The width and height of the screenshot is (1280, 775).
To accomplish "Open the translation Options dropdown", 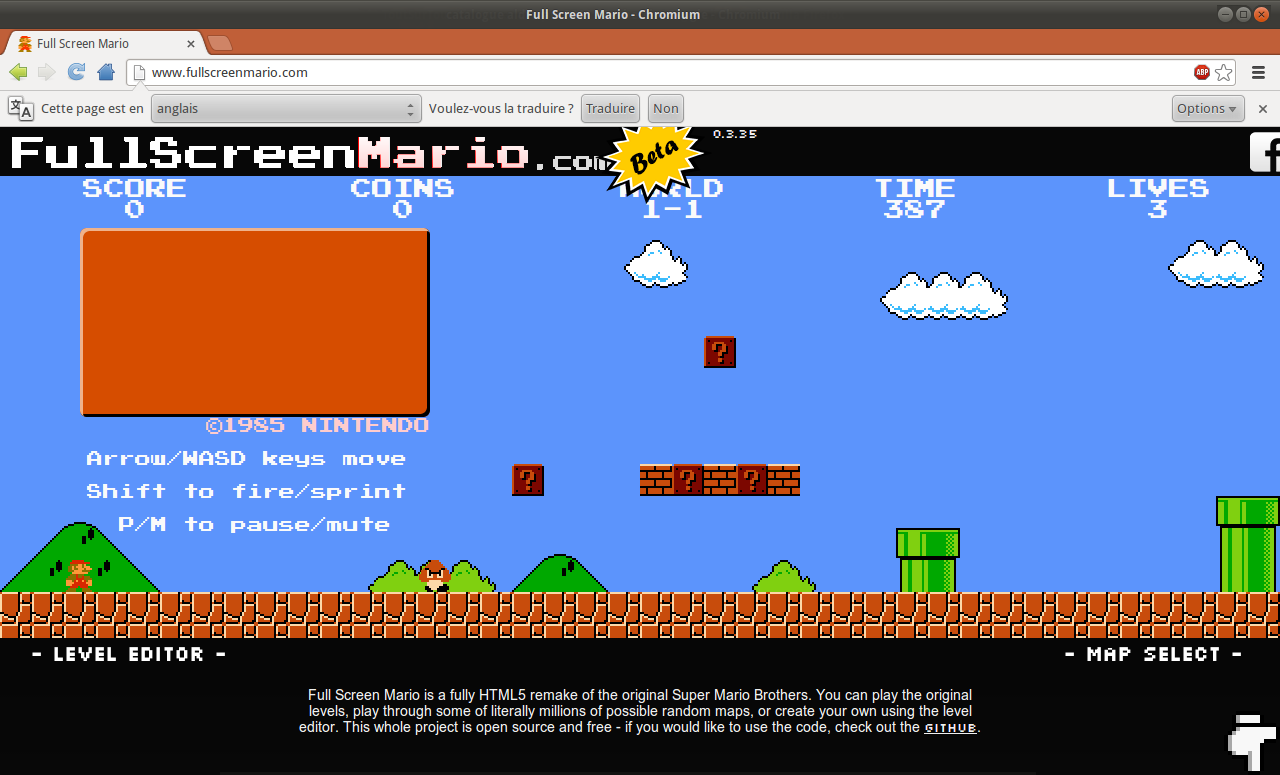I will 1208,109.
